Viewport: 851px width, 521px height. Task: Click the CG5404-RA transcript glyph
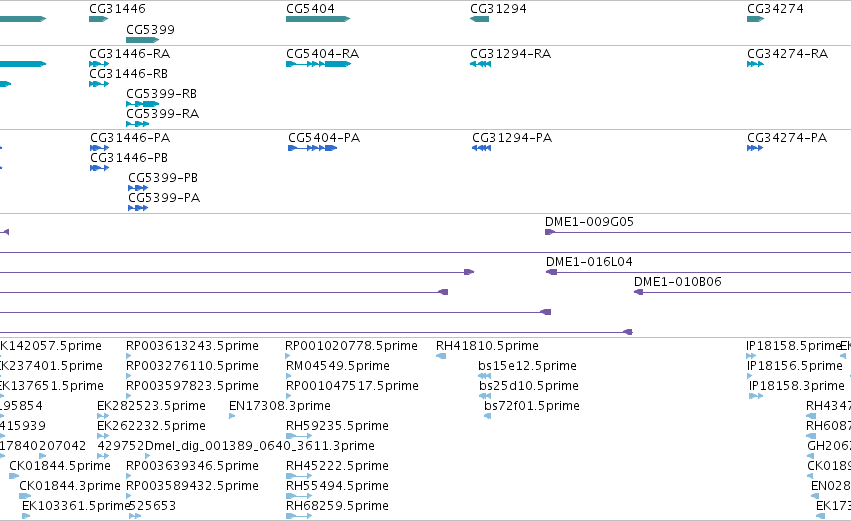click(319, 64)
